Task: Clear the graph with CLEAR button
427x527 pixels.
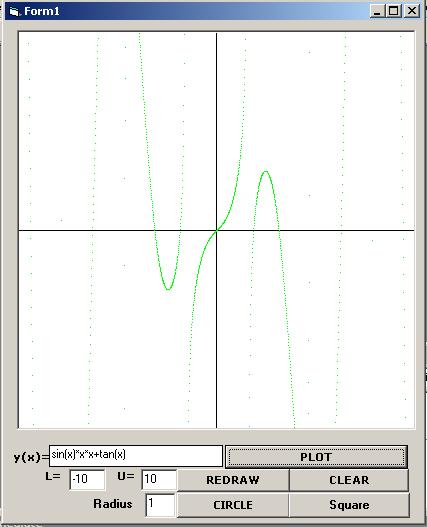Action: pyautogui.click(x=349, y=480)
